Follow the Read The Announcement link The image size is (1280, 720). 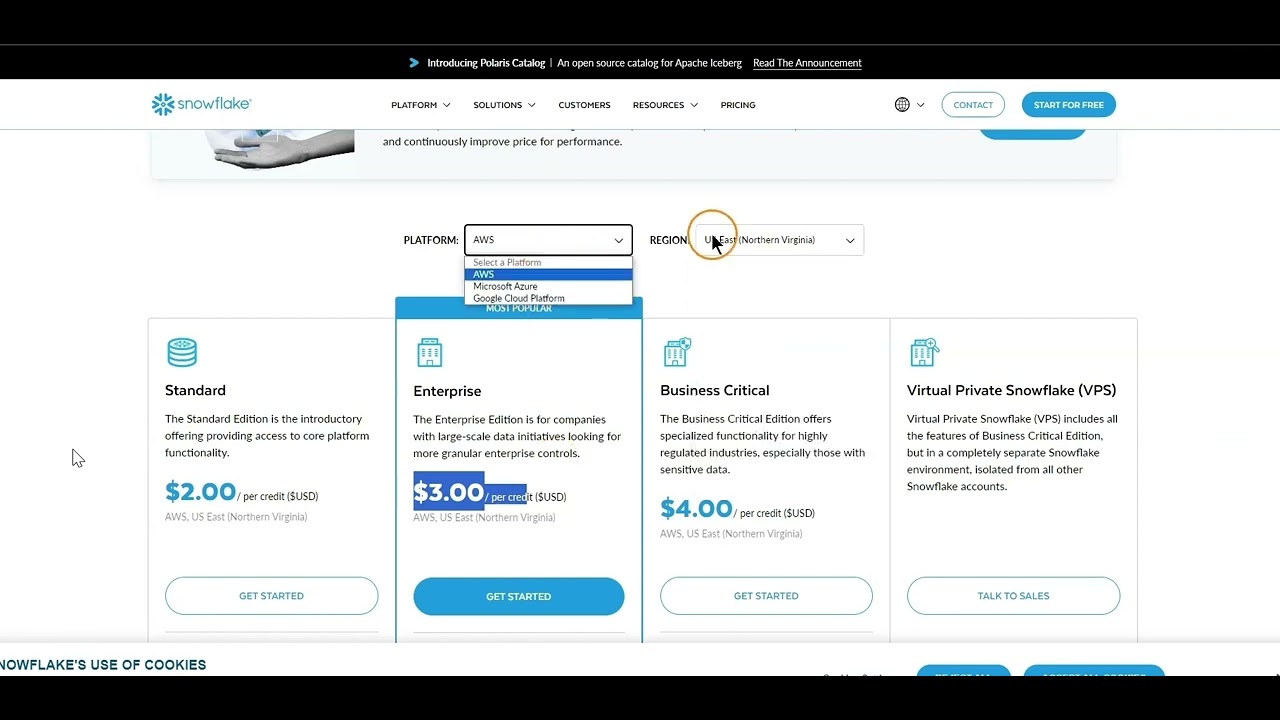(x=807, y=63)
